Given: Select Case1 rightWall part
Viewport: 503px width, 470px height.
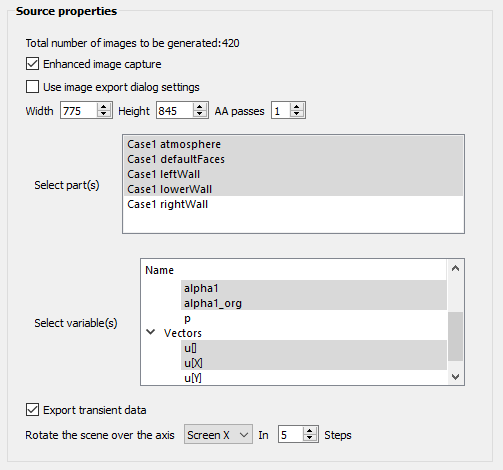Looking at the screenshot, I should (x=293, y=204).
